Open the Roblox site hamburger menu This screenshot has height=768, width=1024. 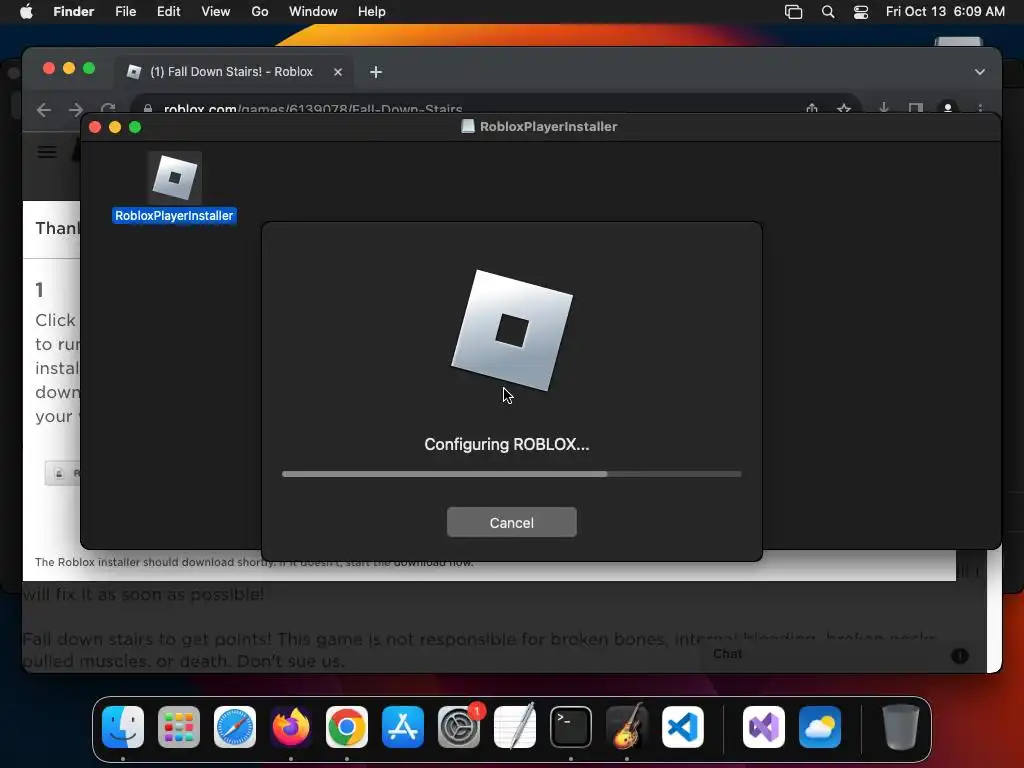(x=47, y=152)
